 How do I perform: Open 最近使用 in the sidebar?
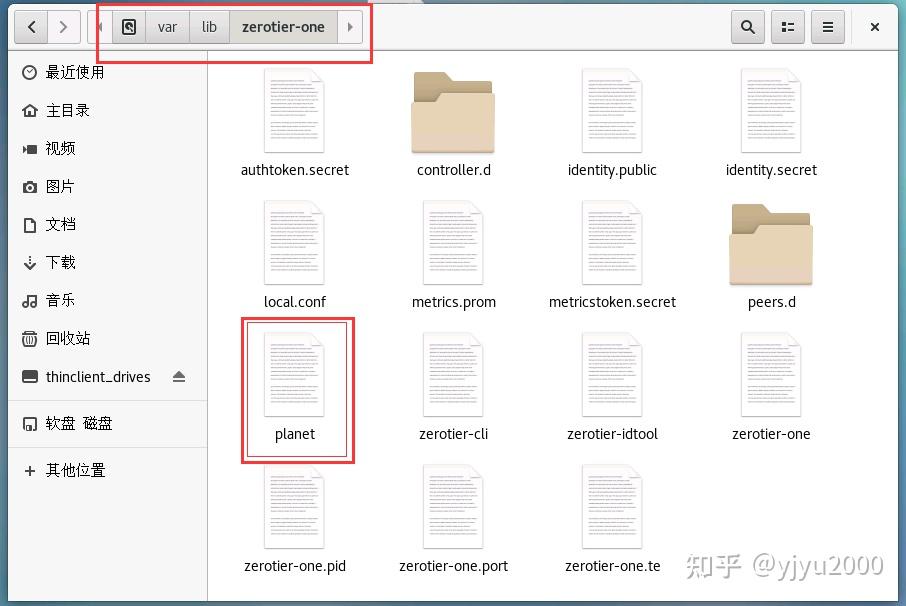click(x=74, y=72)
